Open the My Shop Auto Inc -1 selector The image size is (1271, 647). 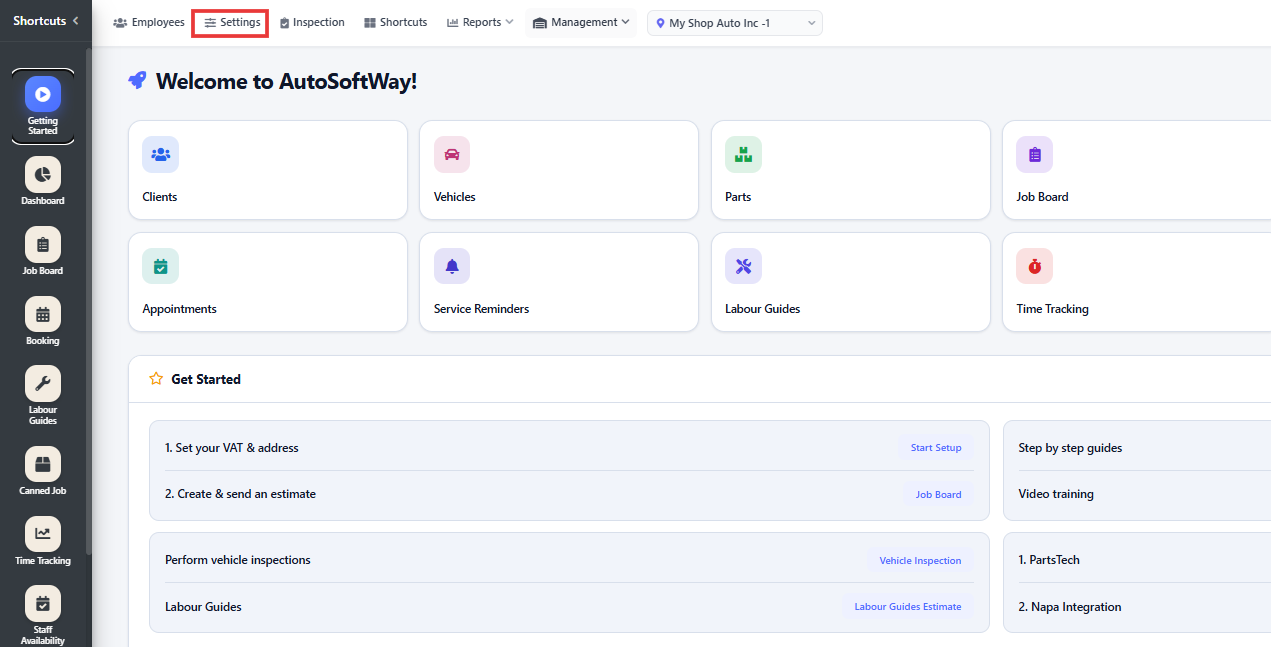click(x=735, y=23)
